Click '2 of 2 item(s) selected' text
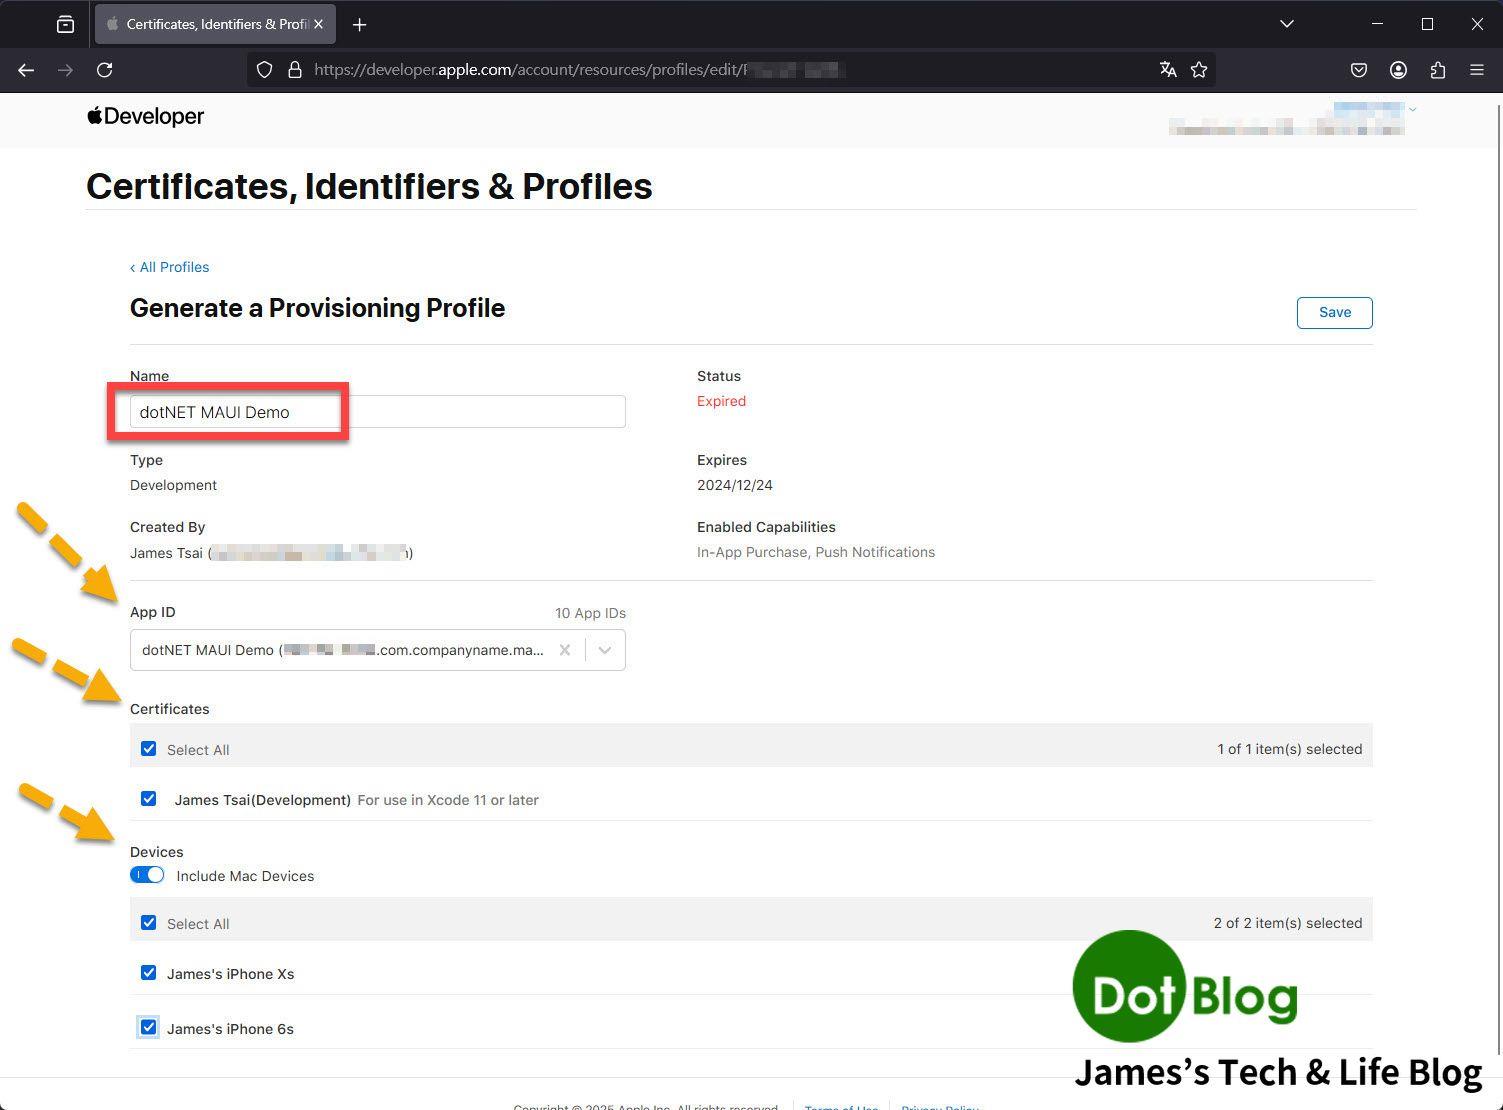Screen dimensions: 1503x1110 (x=1288, y=923)
